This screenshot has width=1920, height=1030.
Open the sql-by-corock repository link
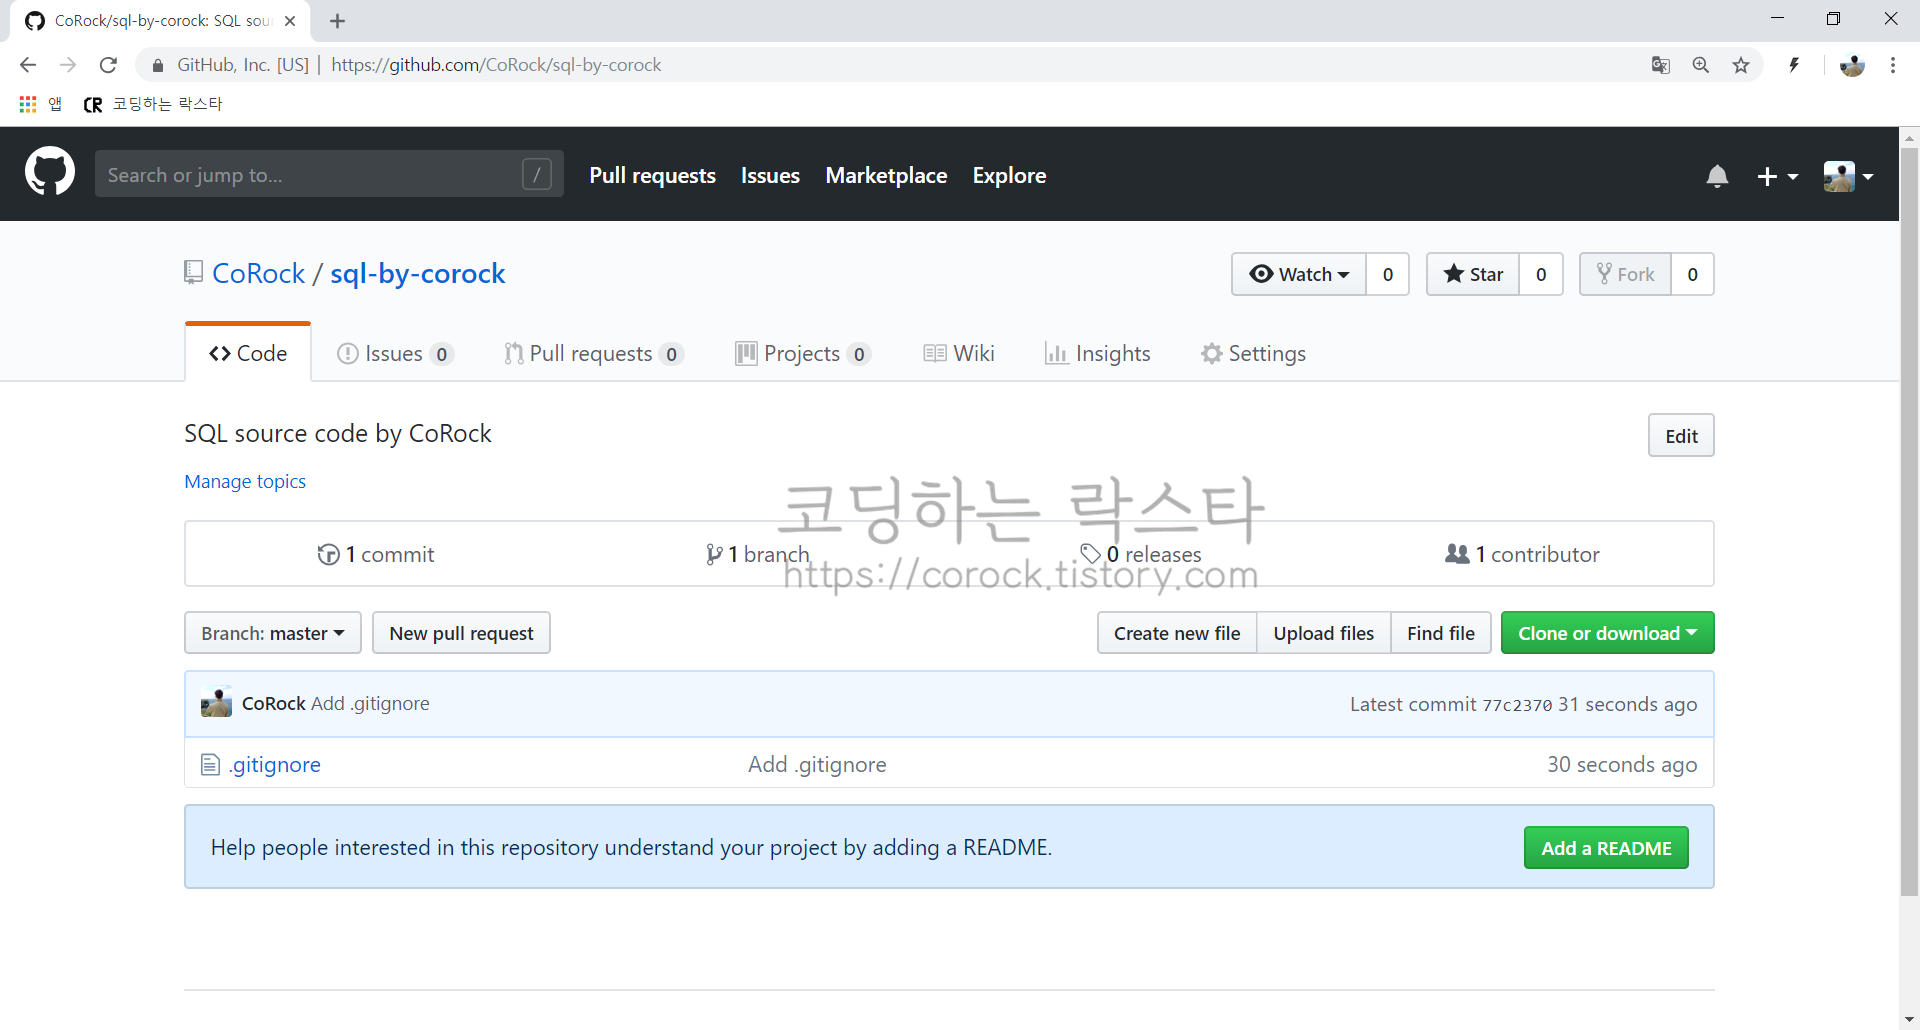point(418,273)
